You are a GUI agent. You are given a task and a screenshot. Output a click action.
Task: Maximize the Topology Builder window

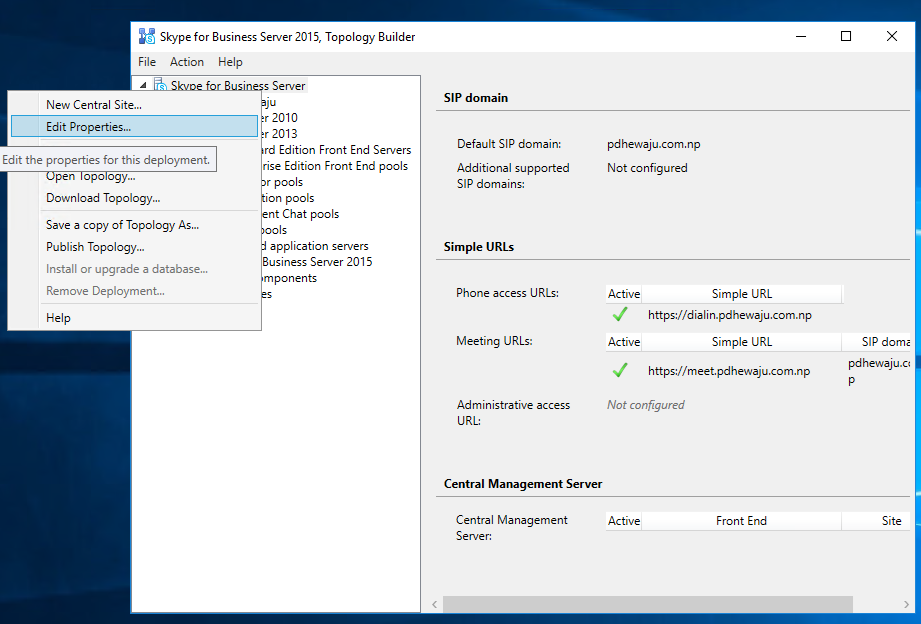pyautogui.click(x=846, y=36)
